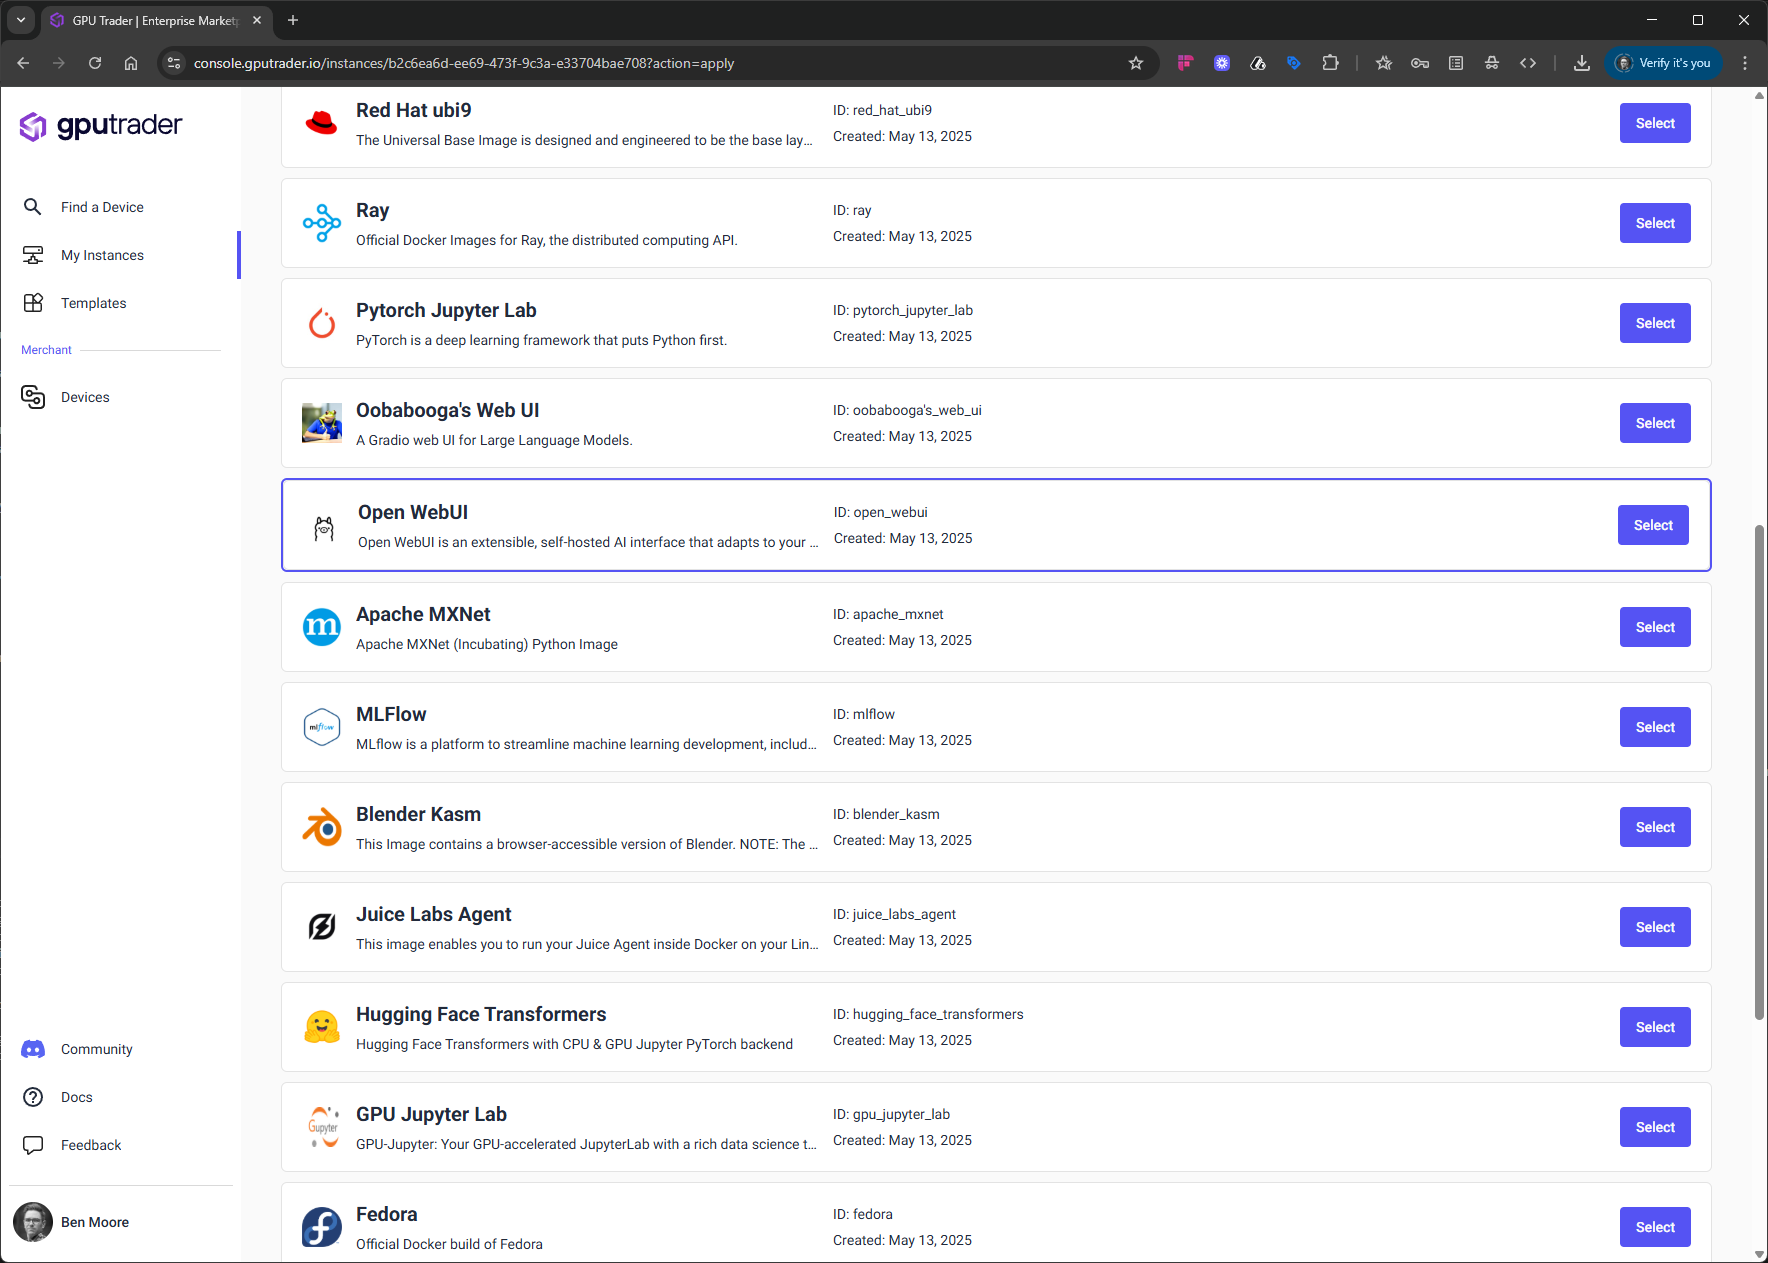Viewport: 1768px width, 1263px height.
Task: Bookmark this page with the star
Action: pyautogui.click(x=1136, y=63)
